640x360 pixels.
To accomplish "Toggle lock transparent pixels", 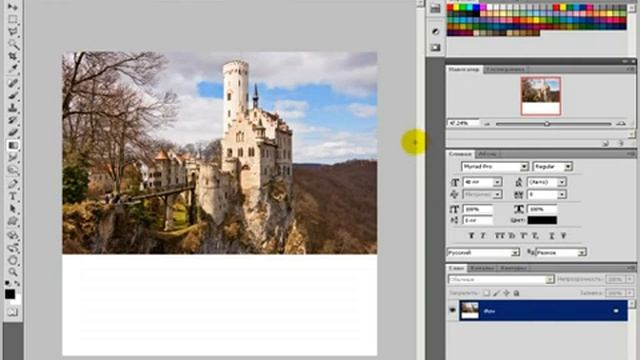I will [x=486, y=293].
